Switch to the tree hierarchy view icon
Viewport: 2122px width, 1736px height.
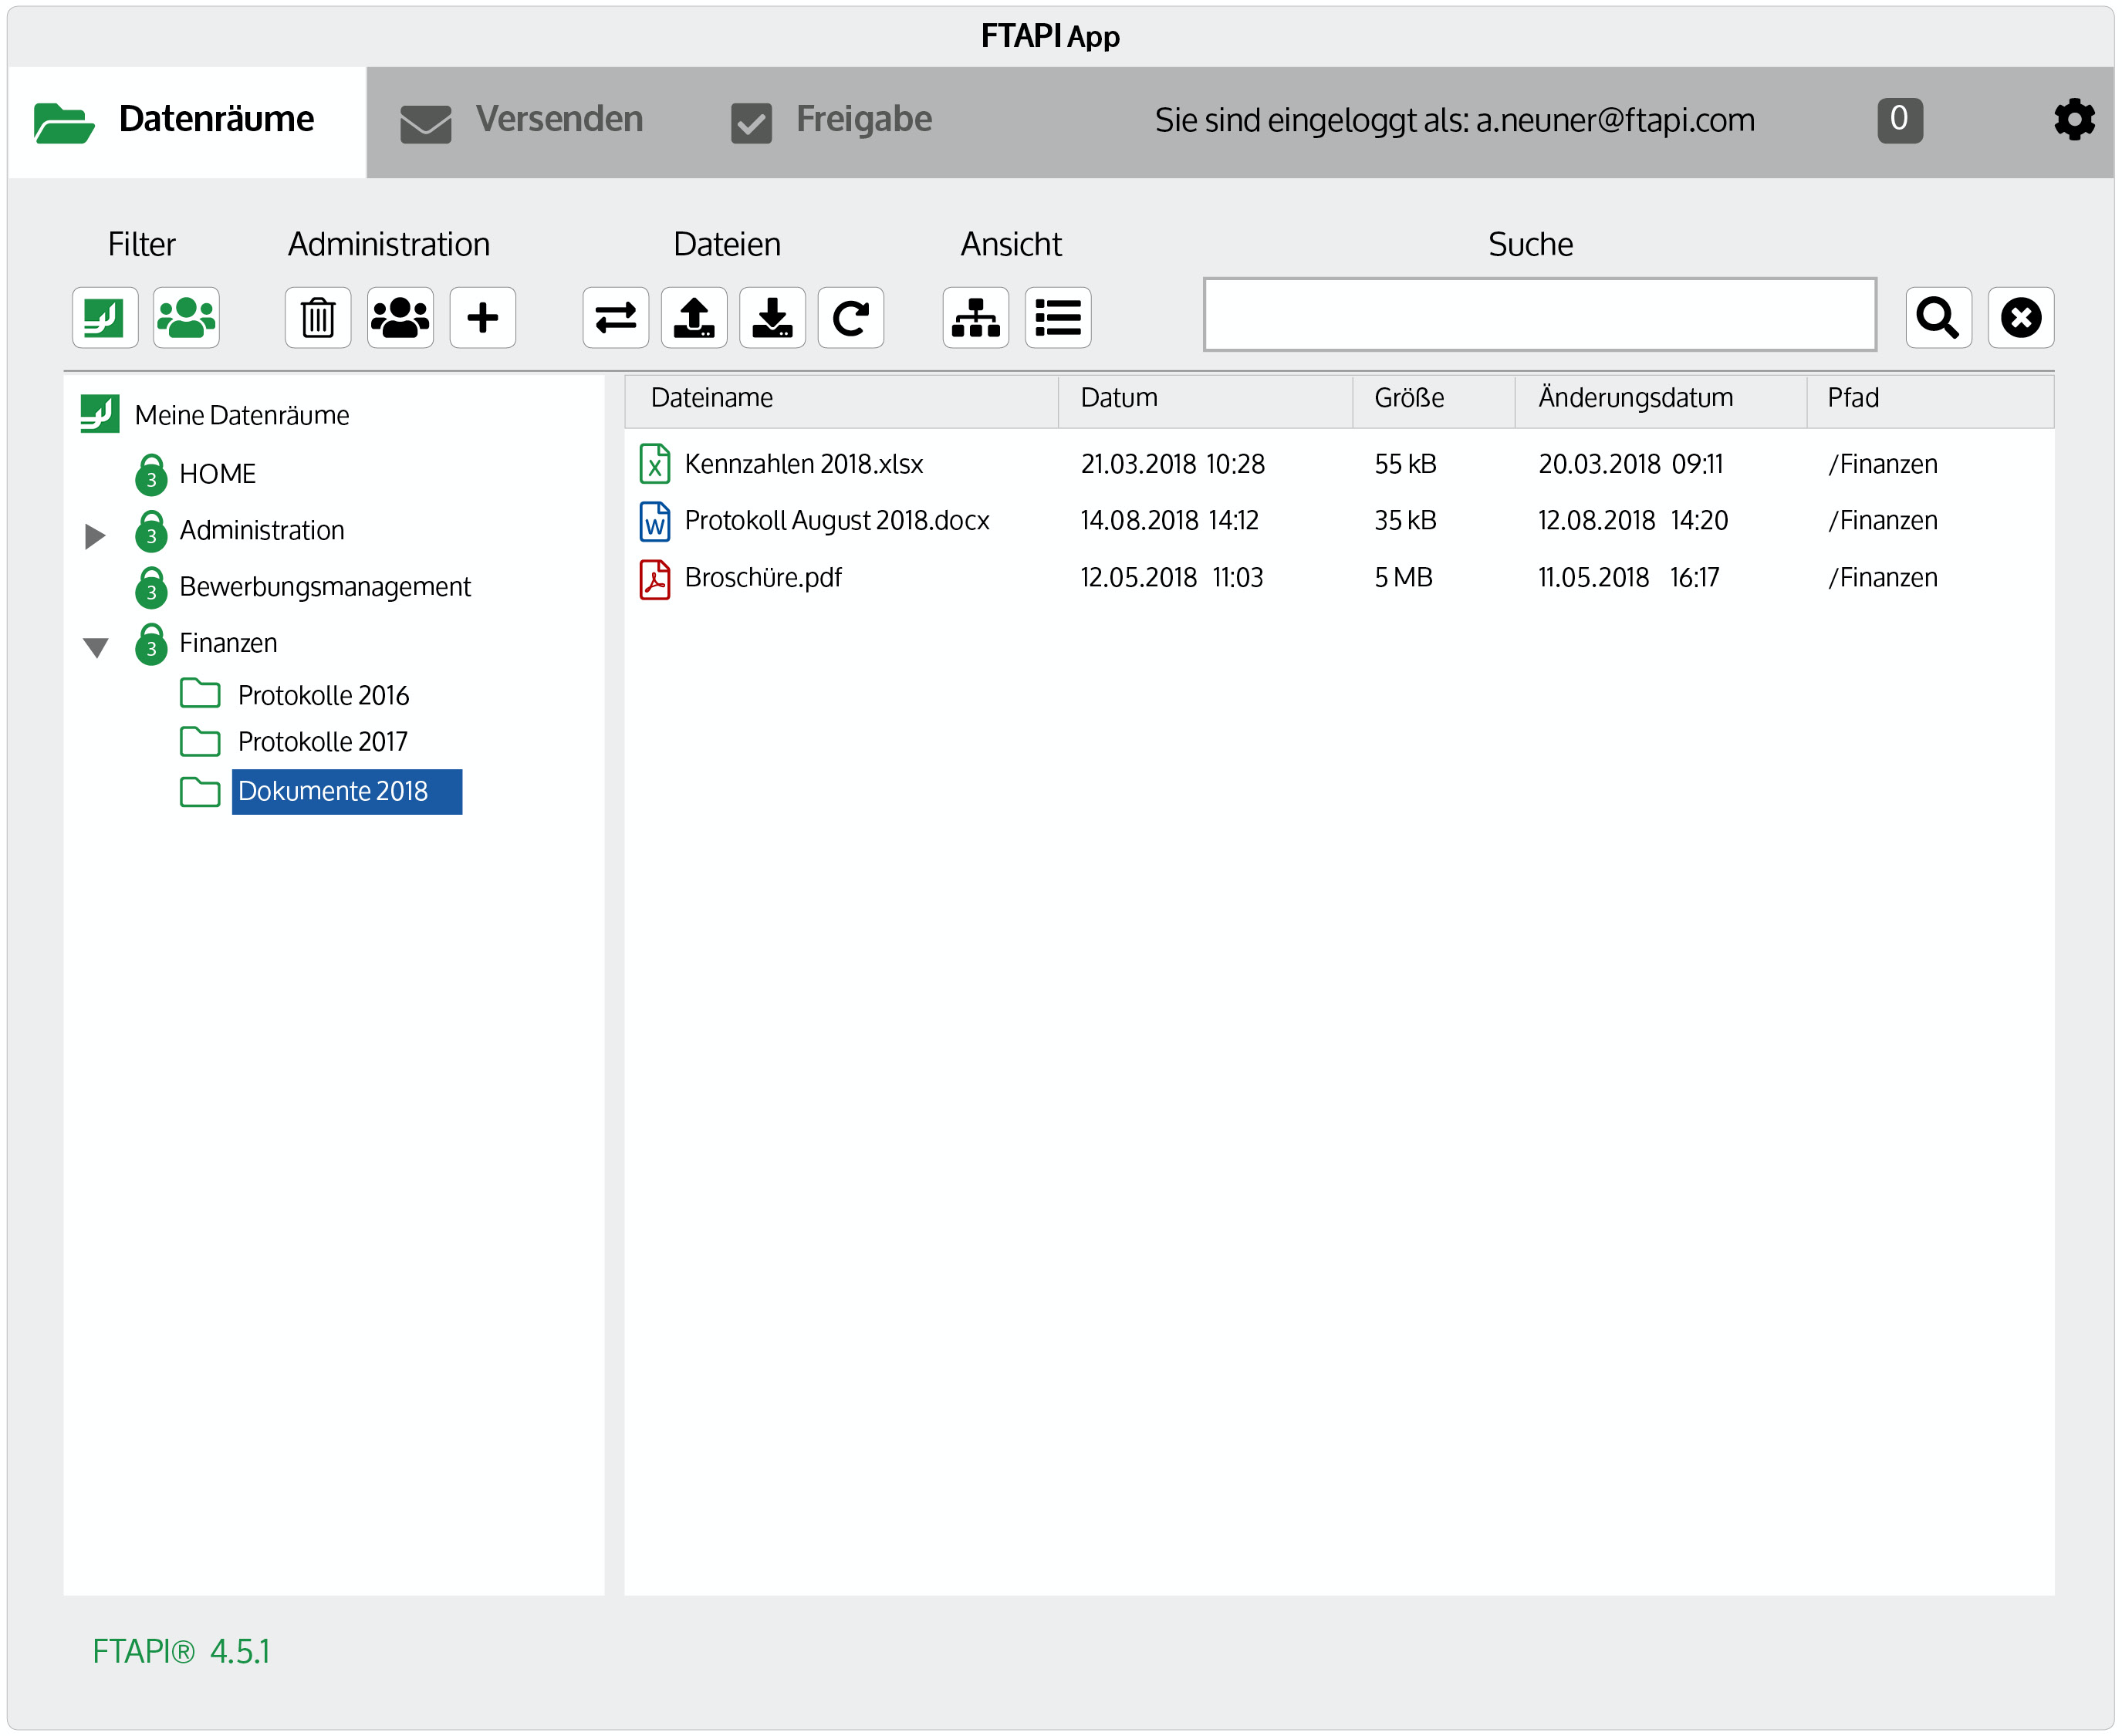pyautogui.click(x=975, y=318)
